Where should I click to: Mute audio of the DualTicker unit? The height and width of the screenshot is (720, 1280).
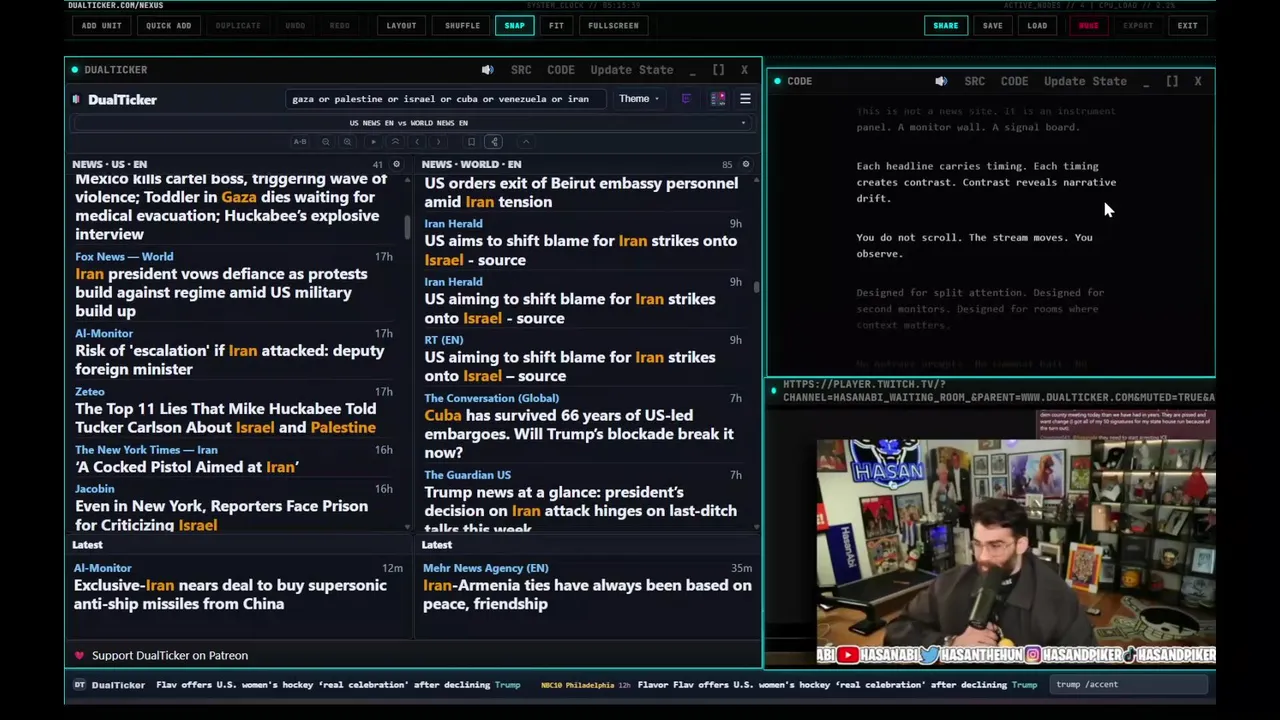pyautogui.click(x=487, y=70)
